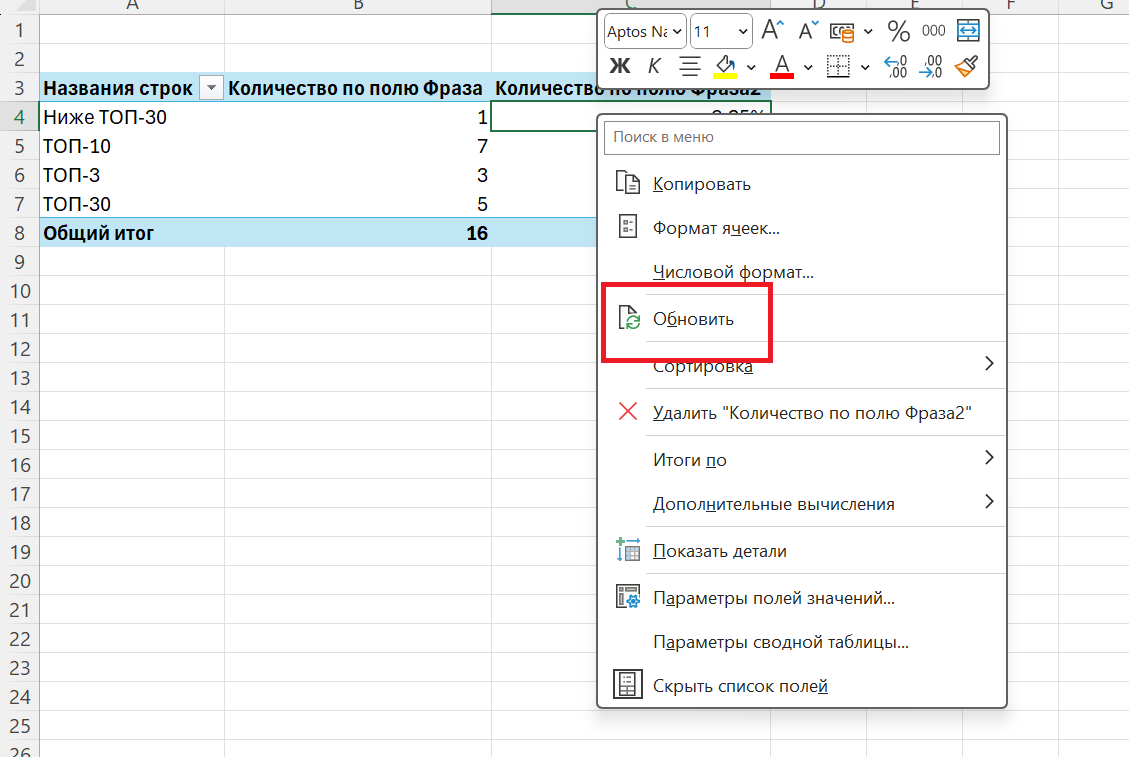Toggle italic formatting (К) in mini toolbar
1129x757 pixels.
(654, 66)
